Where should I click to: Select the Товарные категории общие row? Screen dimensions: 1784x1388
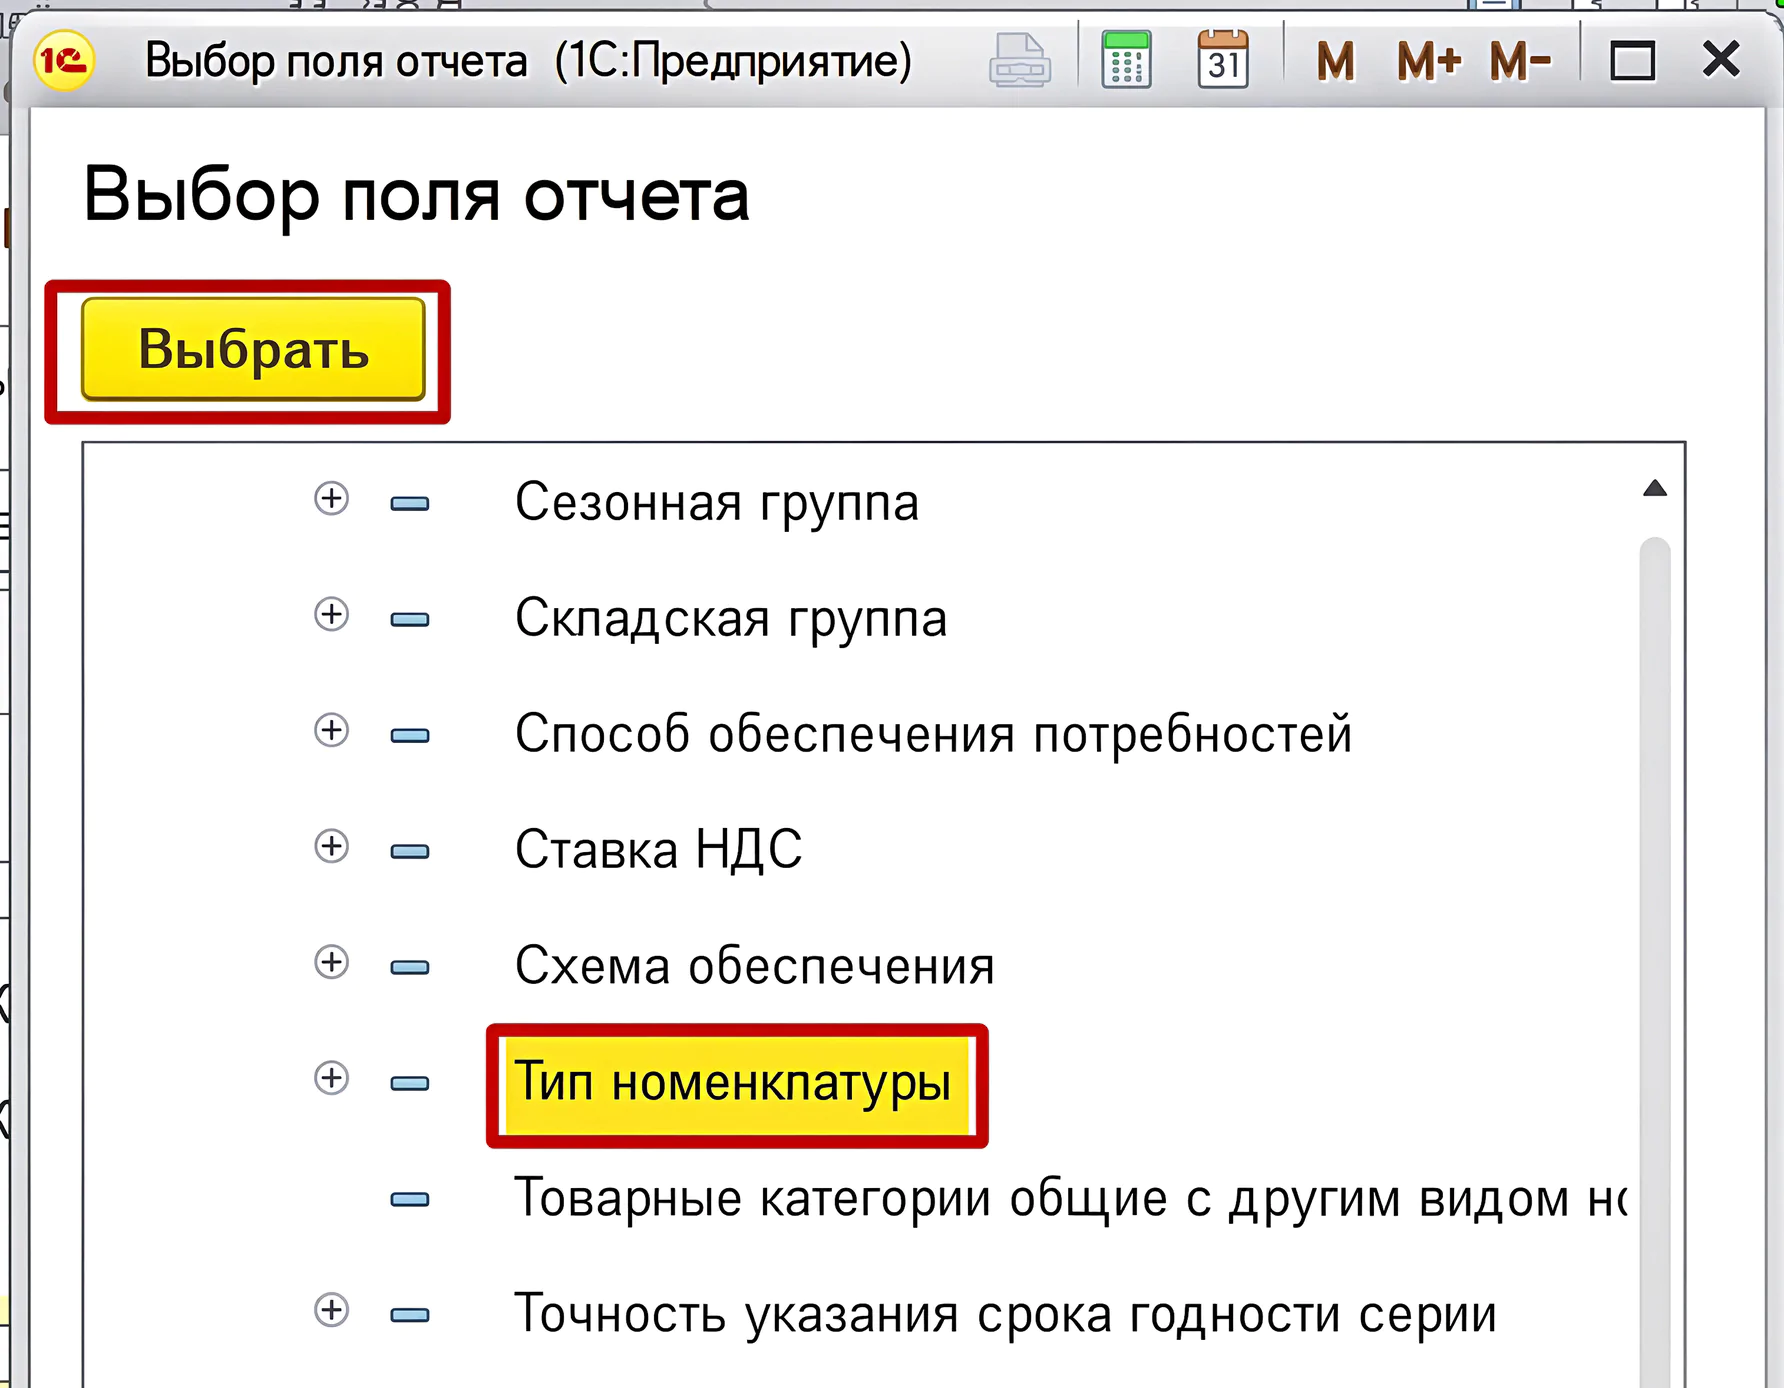click(x=1070, y=1198)
